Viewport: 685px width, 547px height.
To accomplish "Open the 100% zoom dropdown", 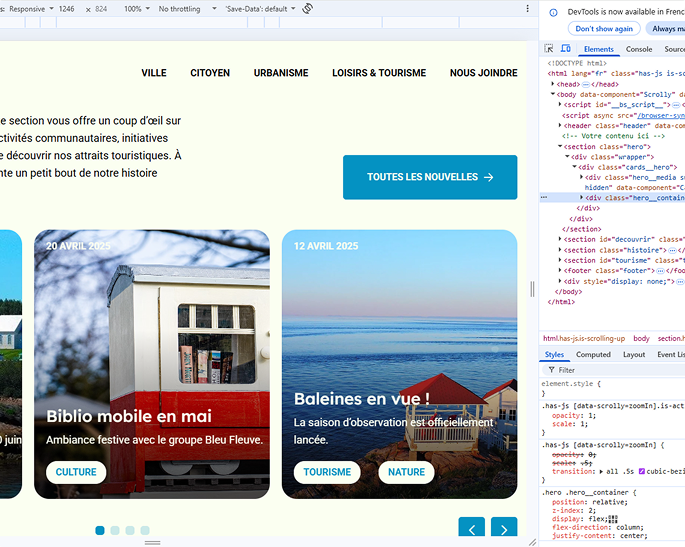I will pyautogui.click(x=137, y=9).
